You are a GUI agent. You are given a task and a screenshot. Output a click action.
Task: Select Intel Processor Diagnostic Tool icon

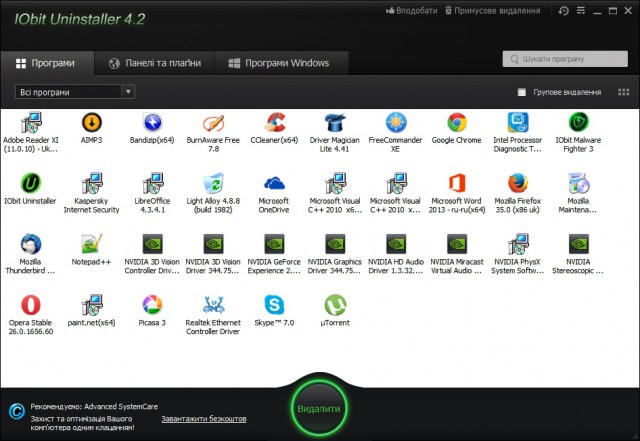[518, 122]
